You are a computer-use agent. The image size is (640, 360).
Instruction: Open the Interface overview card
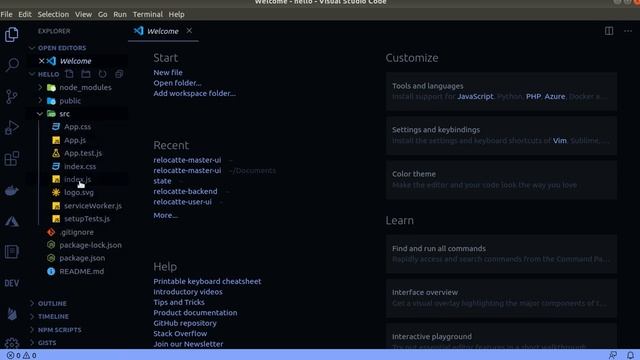[501, 298]
